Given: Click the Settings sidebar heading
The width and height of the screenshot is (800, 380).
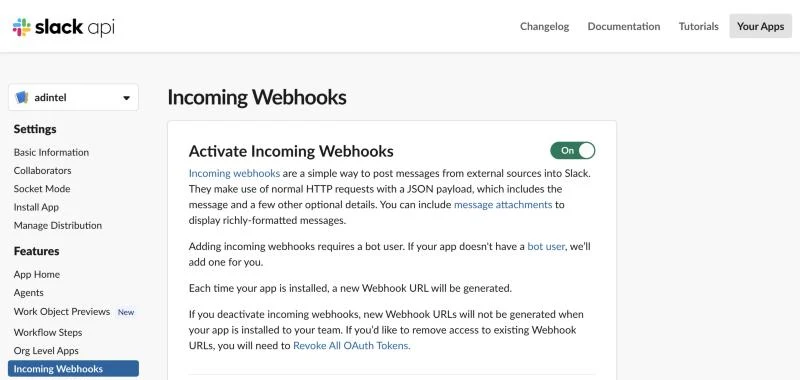Looking at the screenshot, I should 35,129.
